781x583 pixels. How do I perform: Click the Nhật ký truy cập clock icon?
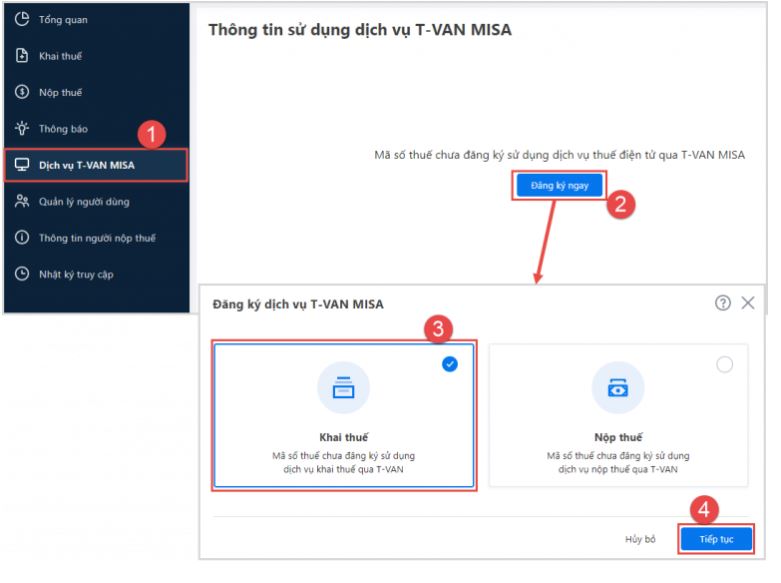tap(21, 274)
